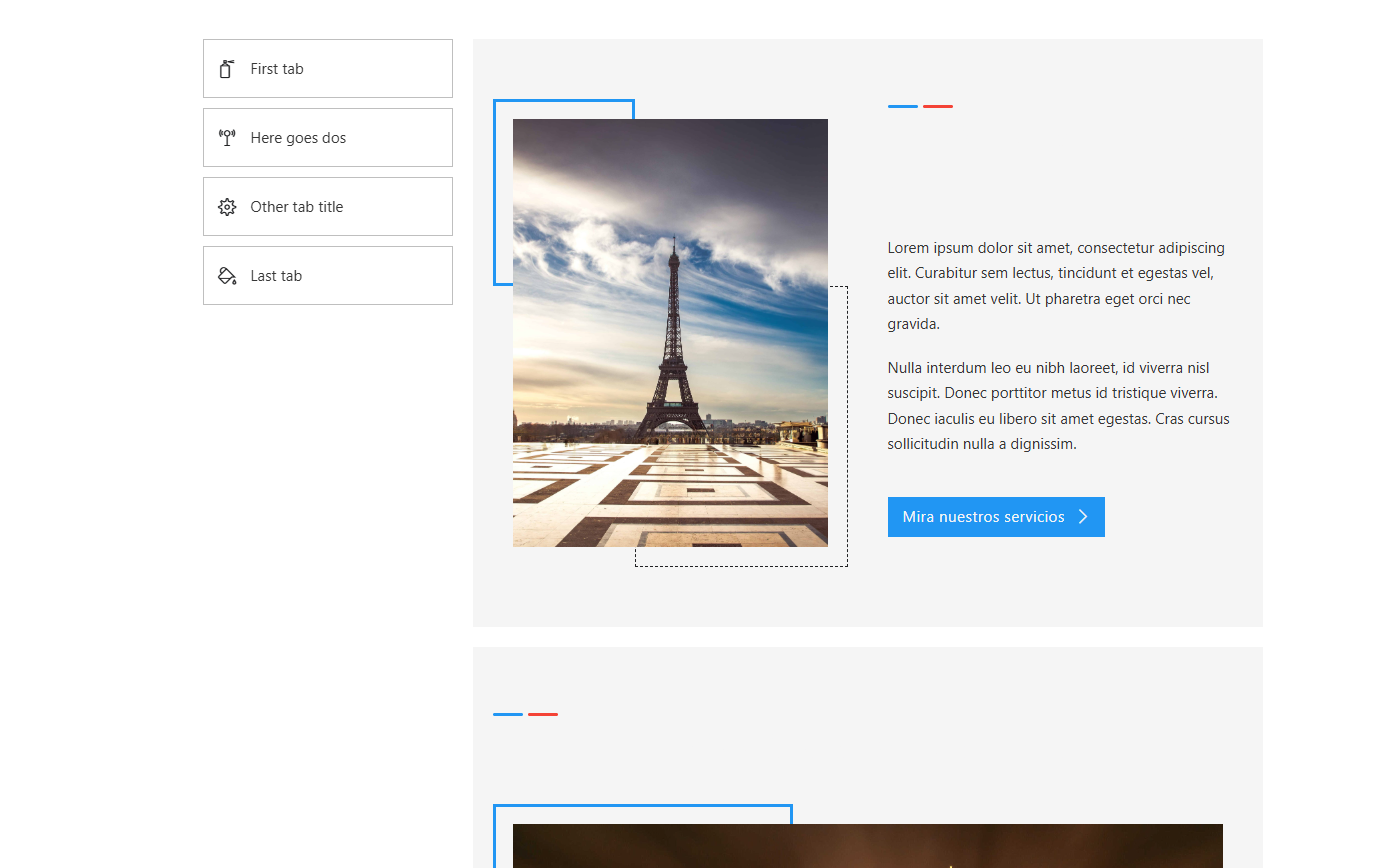The width and height of the screenshot is (1398, 868).
Task: Click the dashed outline frame below the photo
Action: click(740, 565)
